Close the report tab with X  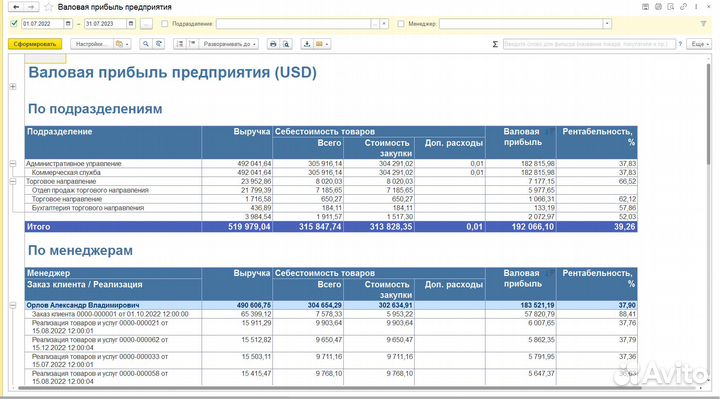point(708,7)
